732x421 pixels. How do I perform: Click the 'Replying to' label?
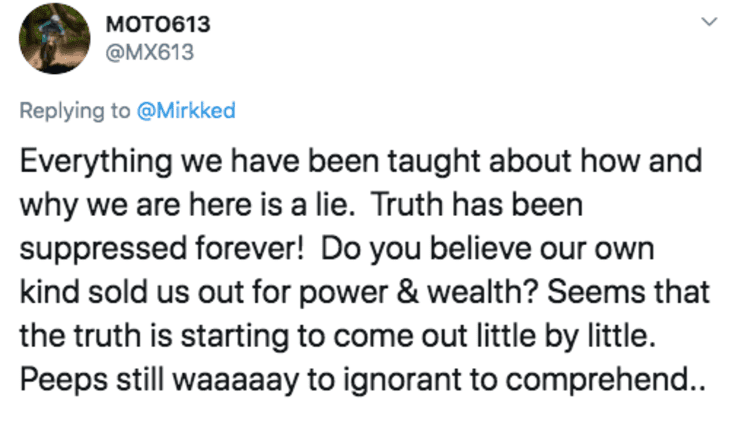coord(75,112)
